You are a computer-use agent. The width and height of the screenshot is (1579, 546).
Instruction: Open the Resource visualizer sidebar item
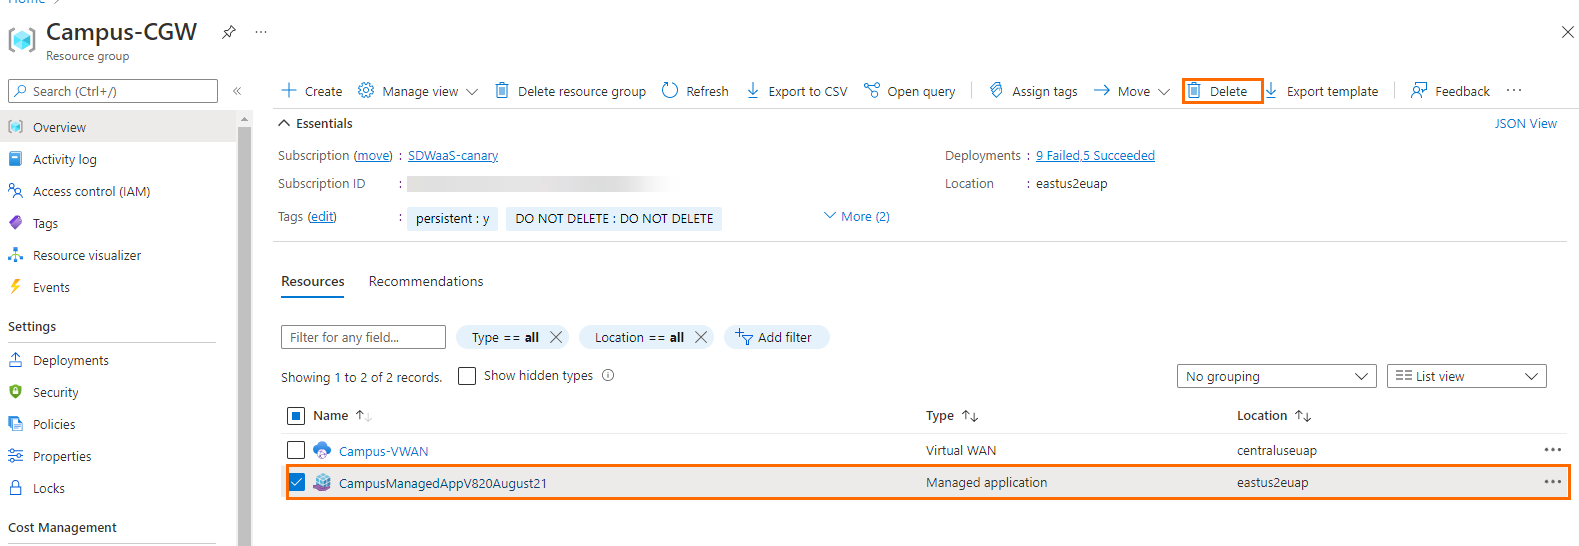87,255
